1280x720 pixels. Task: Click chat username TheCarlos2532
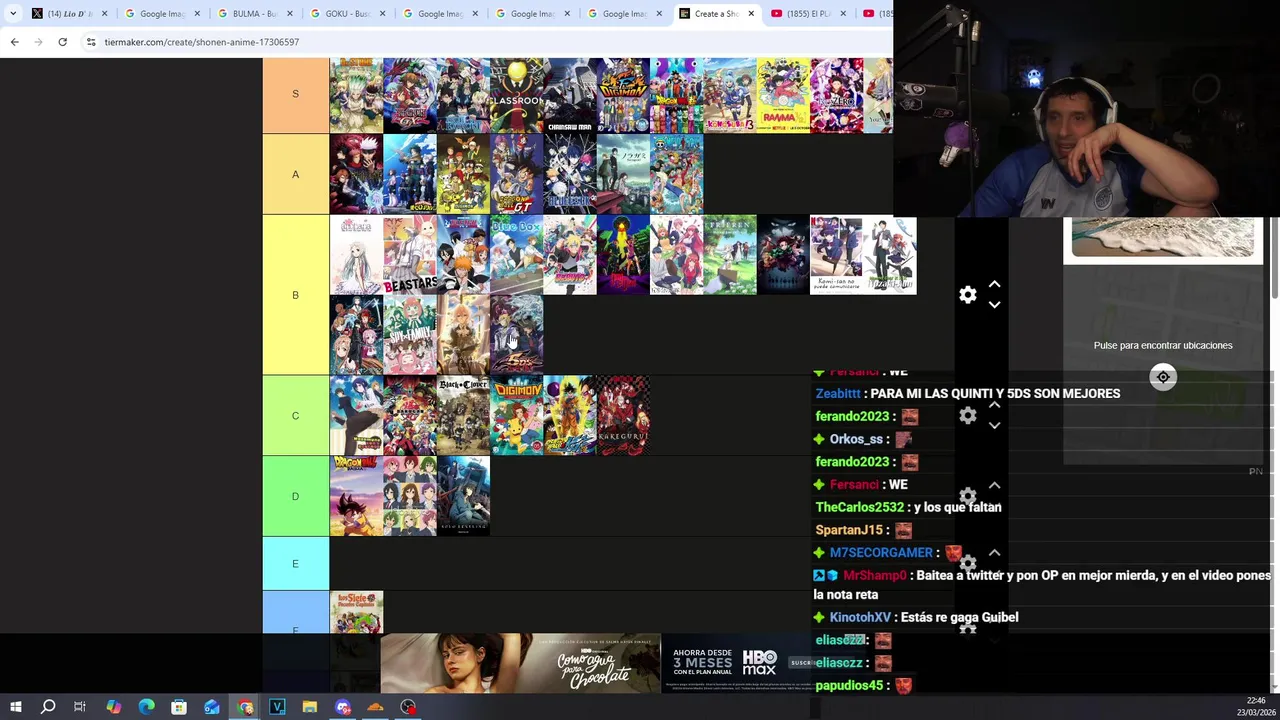tap(859, 507)
